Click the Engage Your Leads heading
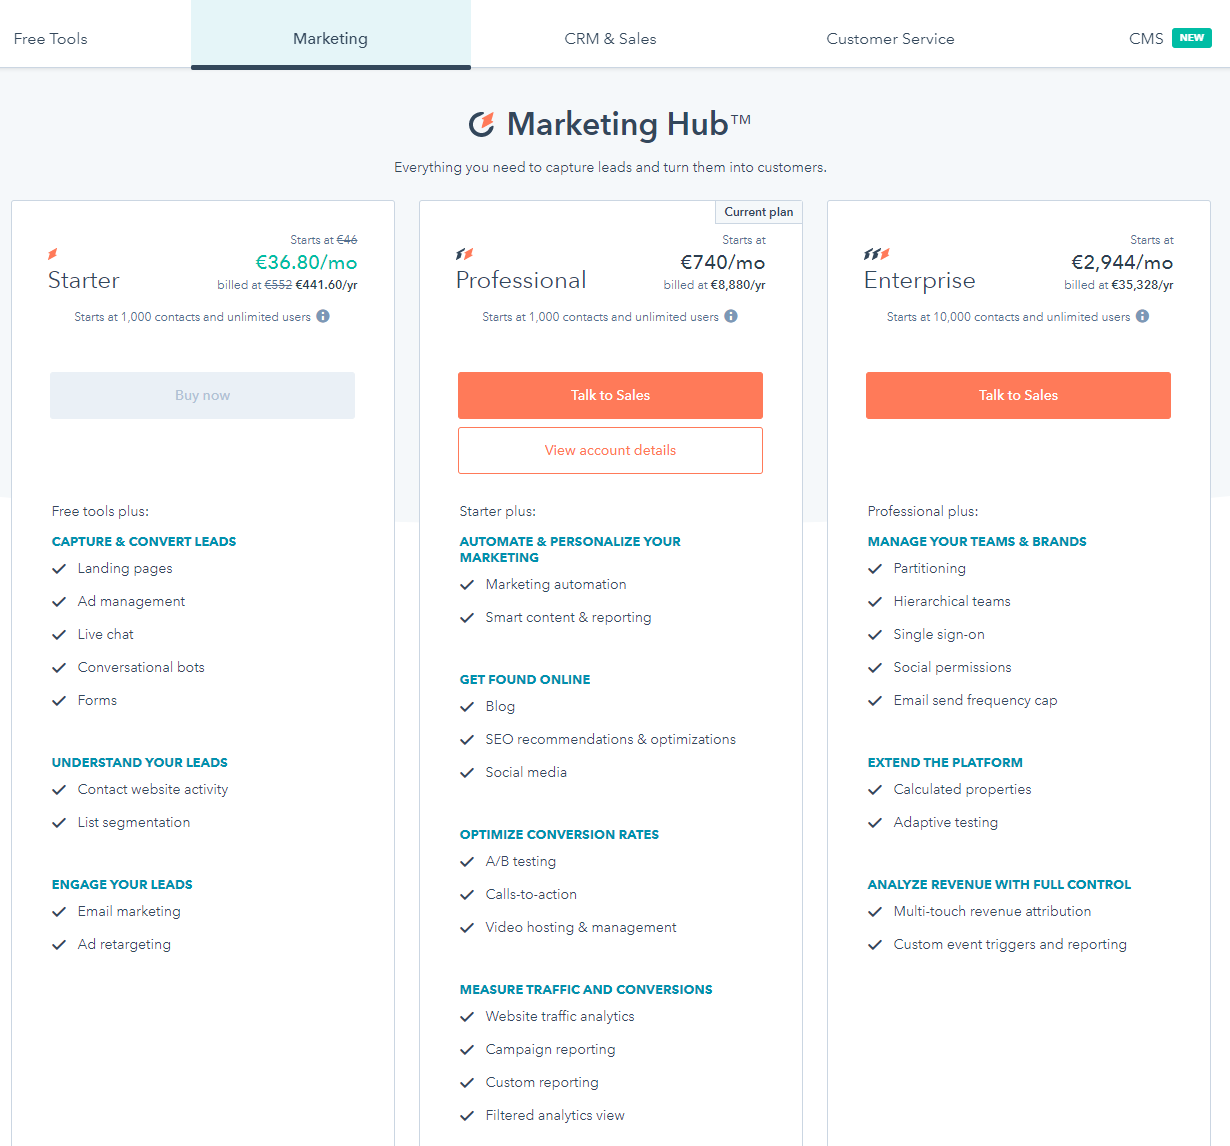This screenshot has height=1146, width=1230. point(122,884)
